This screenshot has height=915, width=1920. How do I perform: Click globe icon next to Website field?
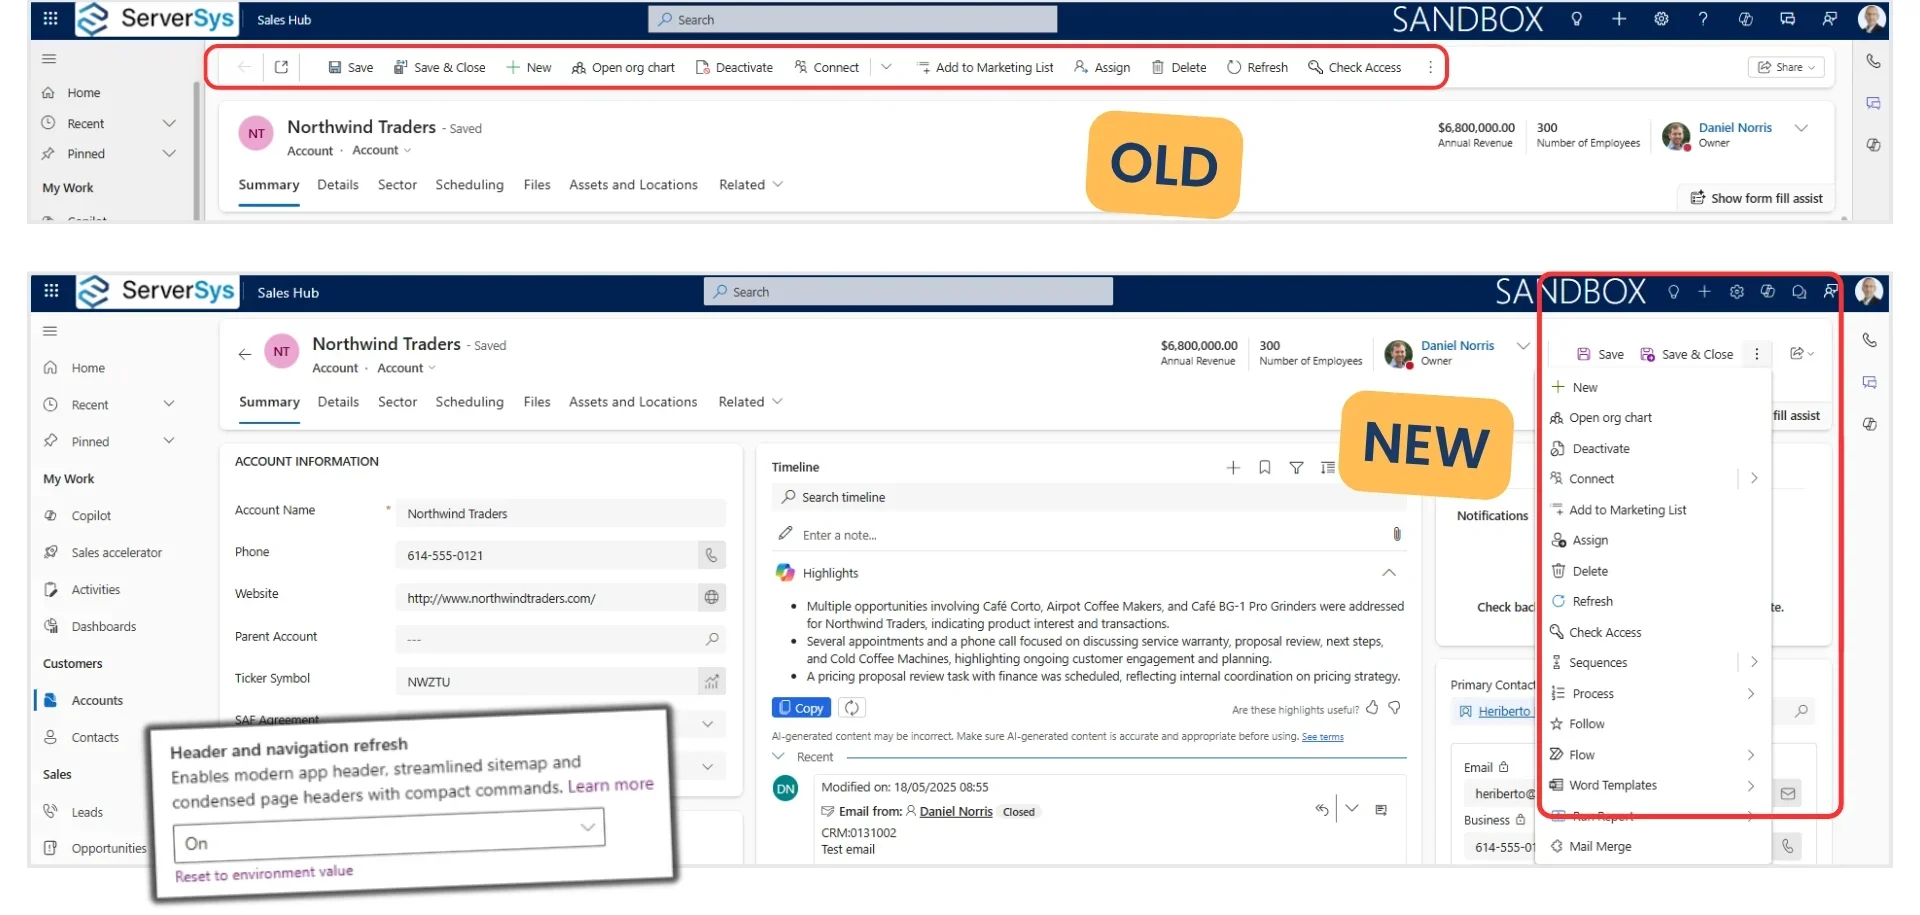[711, 597]
